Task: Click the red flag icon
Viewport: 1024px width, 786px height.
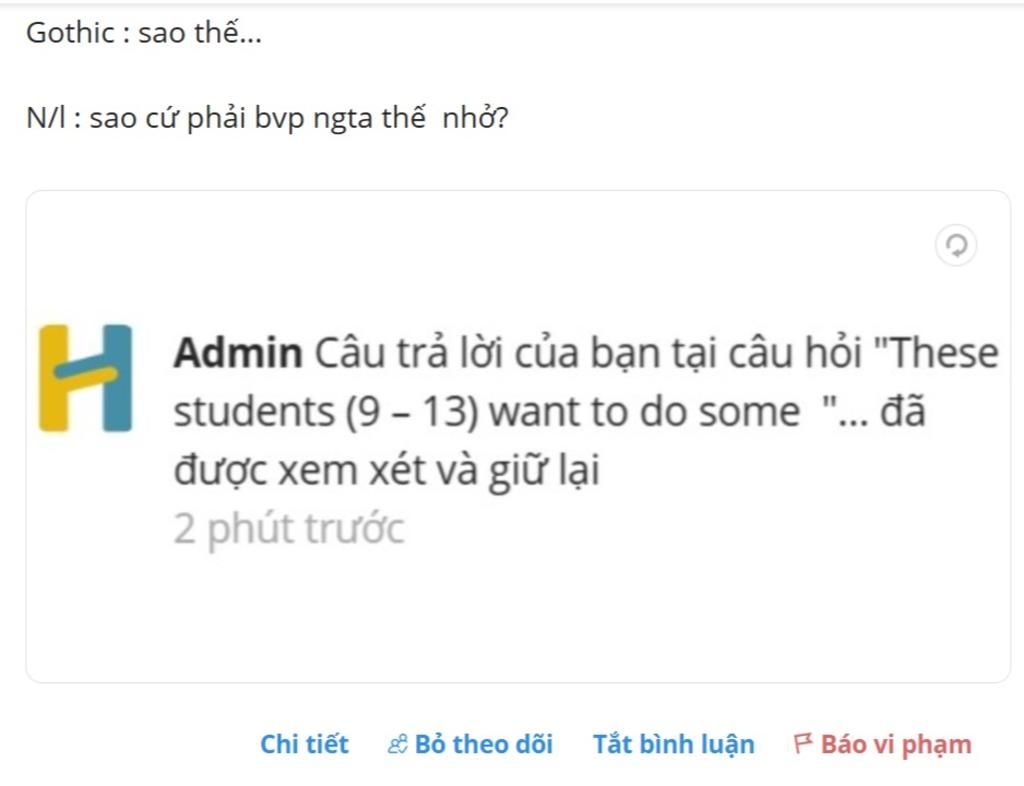Action: point(803,744)
